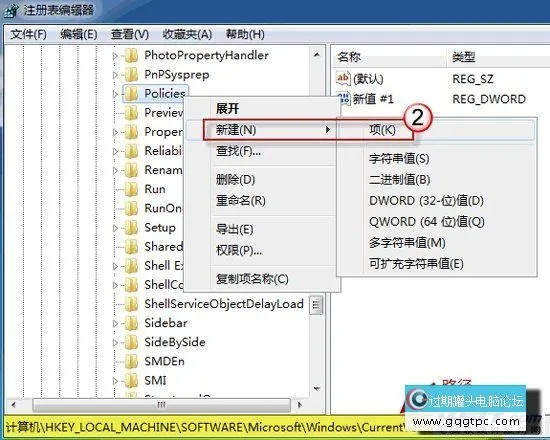550x440 pixels.
Task: Click the PnPSysprep folder icon
Action: (x=132, y=75)
